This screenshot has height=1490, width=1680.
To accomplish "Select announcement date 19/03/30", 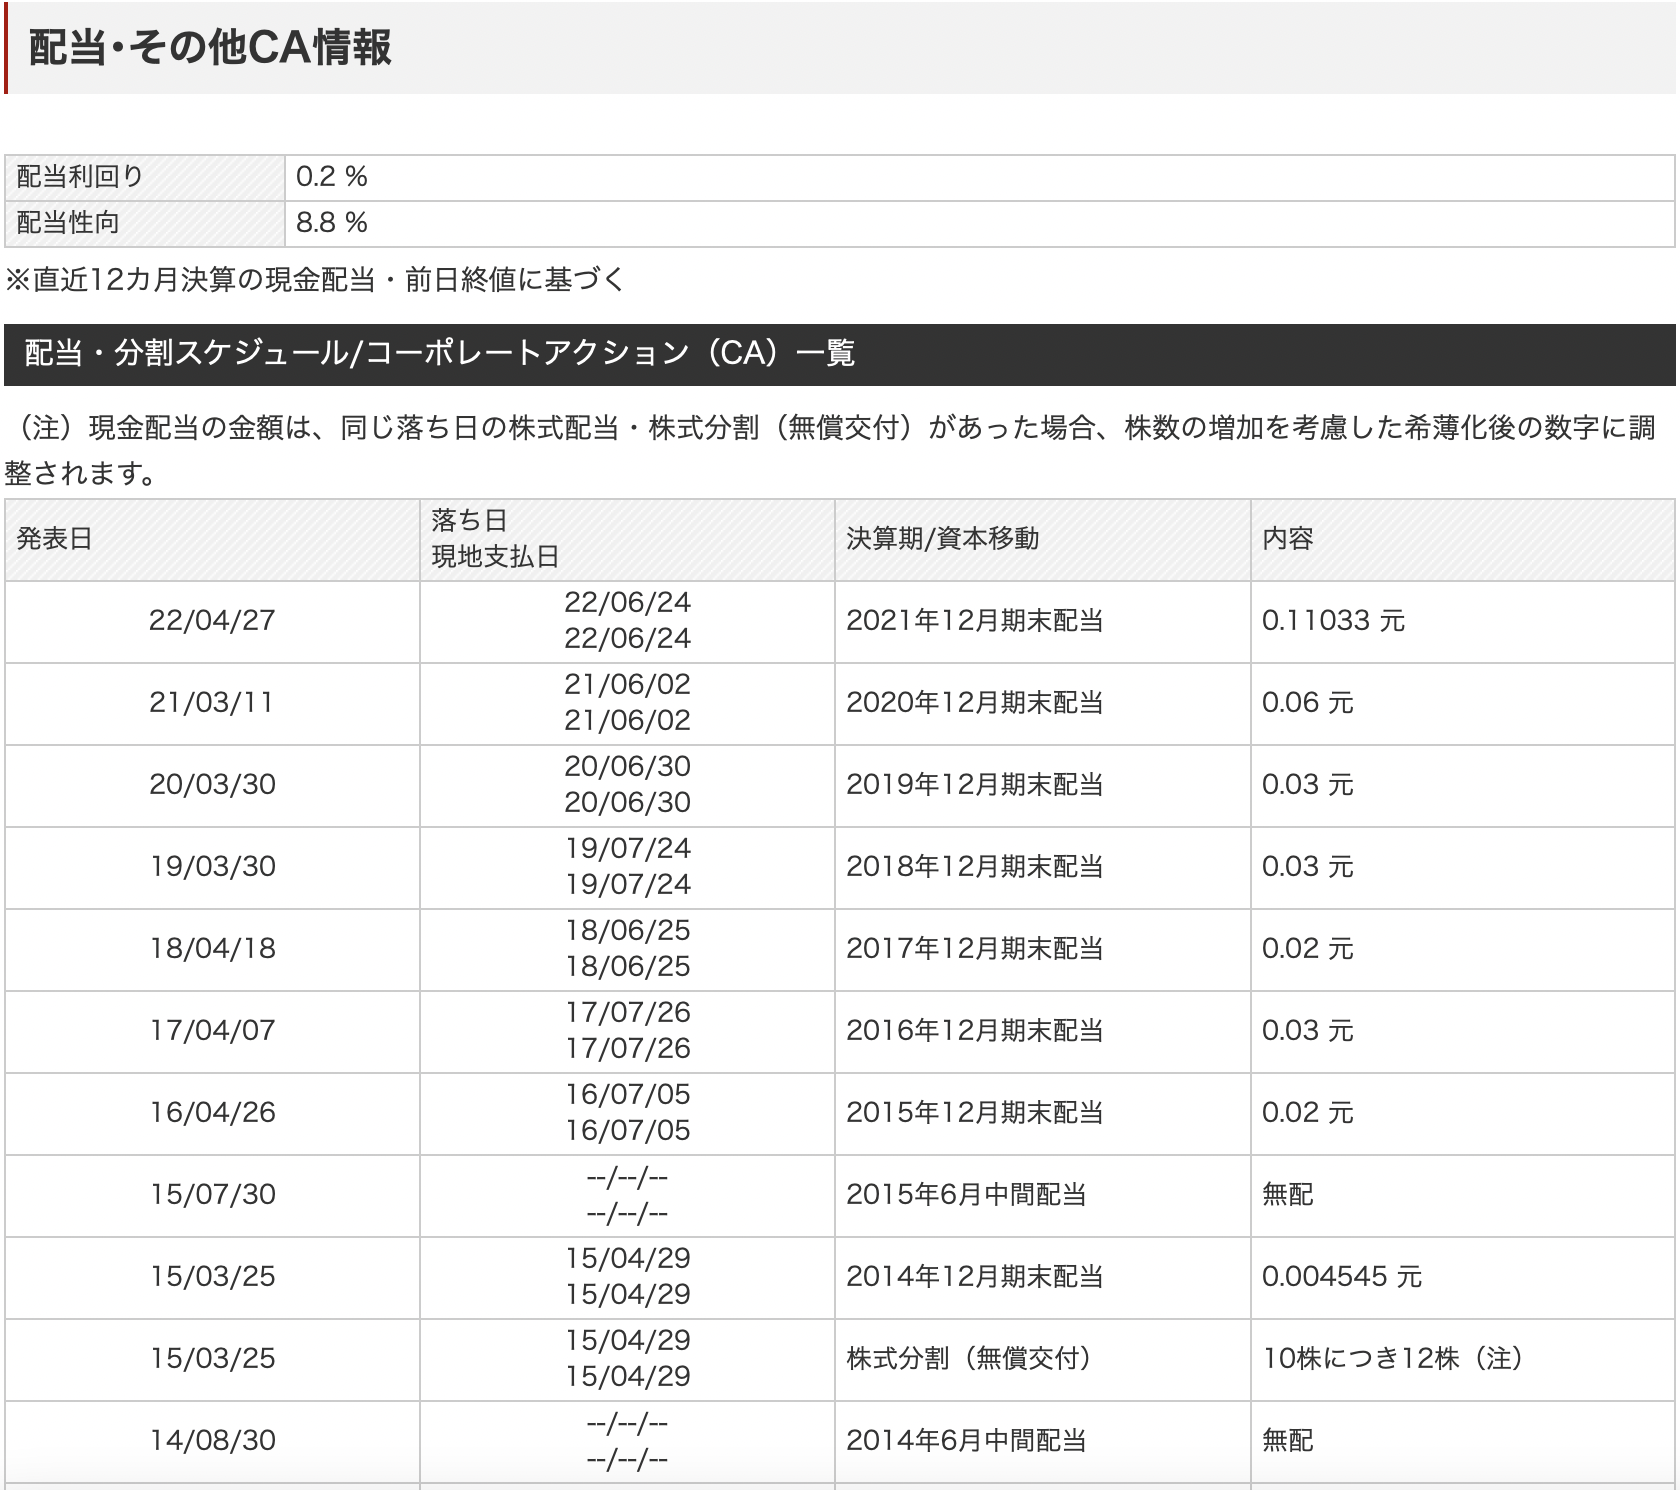I will [212, 867].
